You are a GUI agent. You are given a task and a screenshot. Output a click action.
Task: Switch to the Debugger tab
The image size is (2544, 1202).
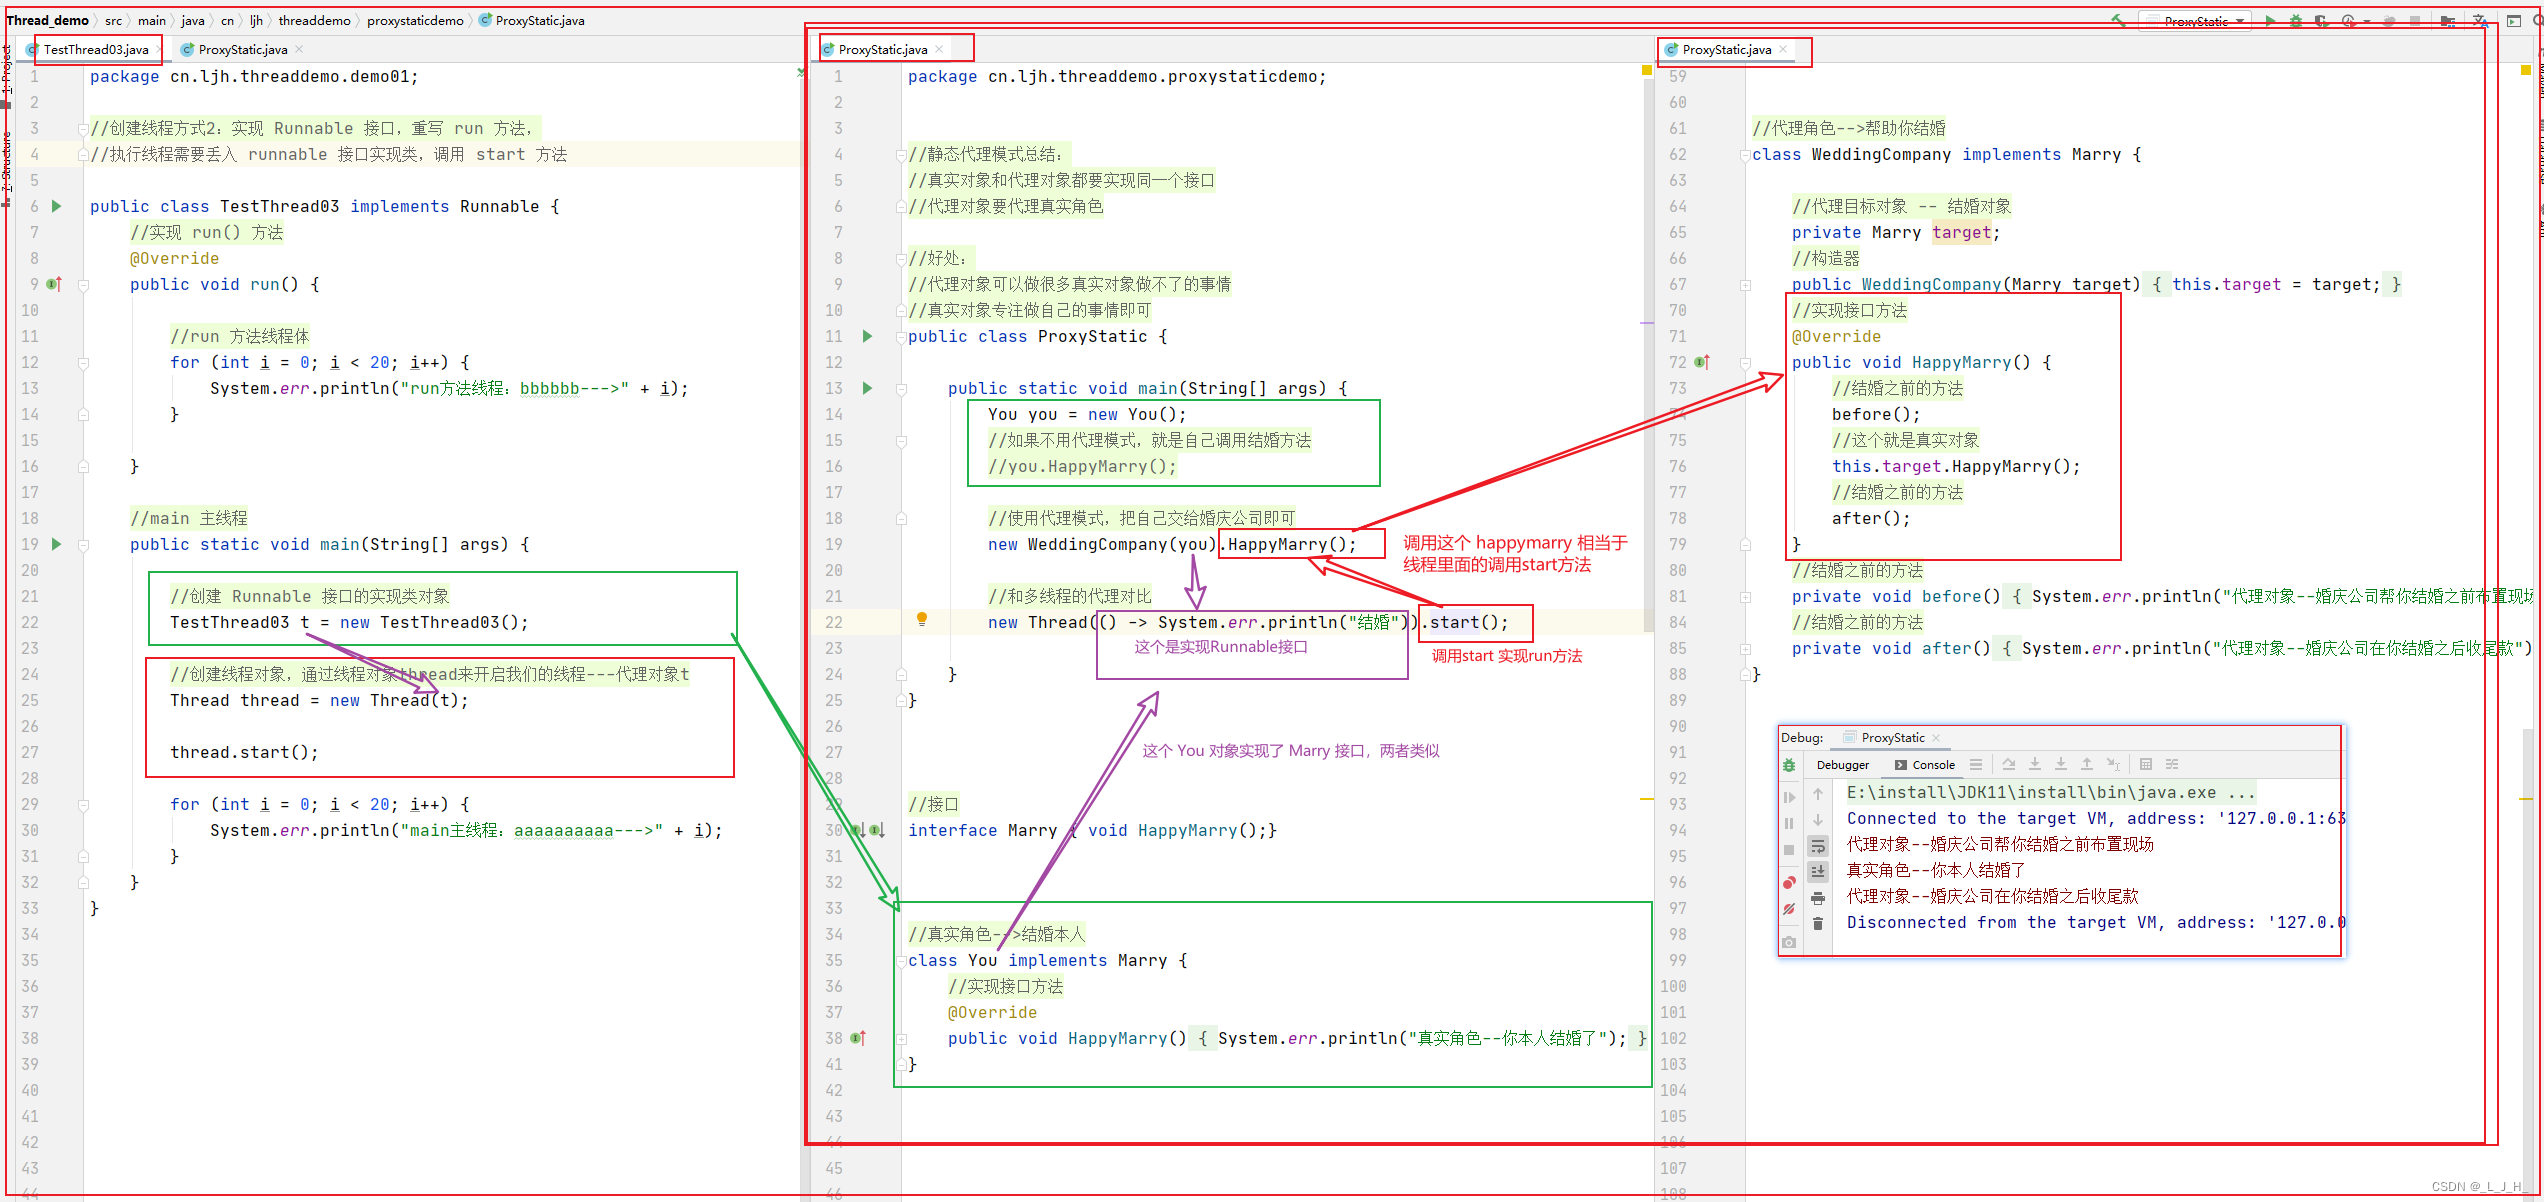tap(1842, 765)
